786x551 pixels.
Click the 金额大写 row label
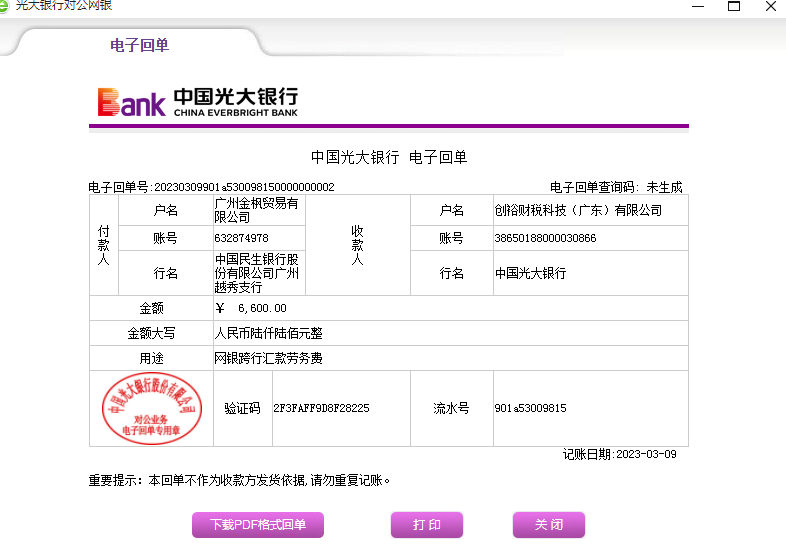(151, 333)
